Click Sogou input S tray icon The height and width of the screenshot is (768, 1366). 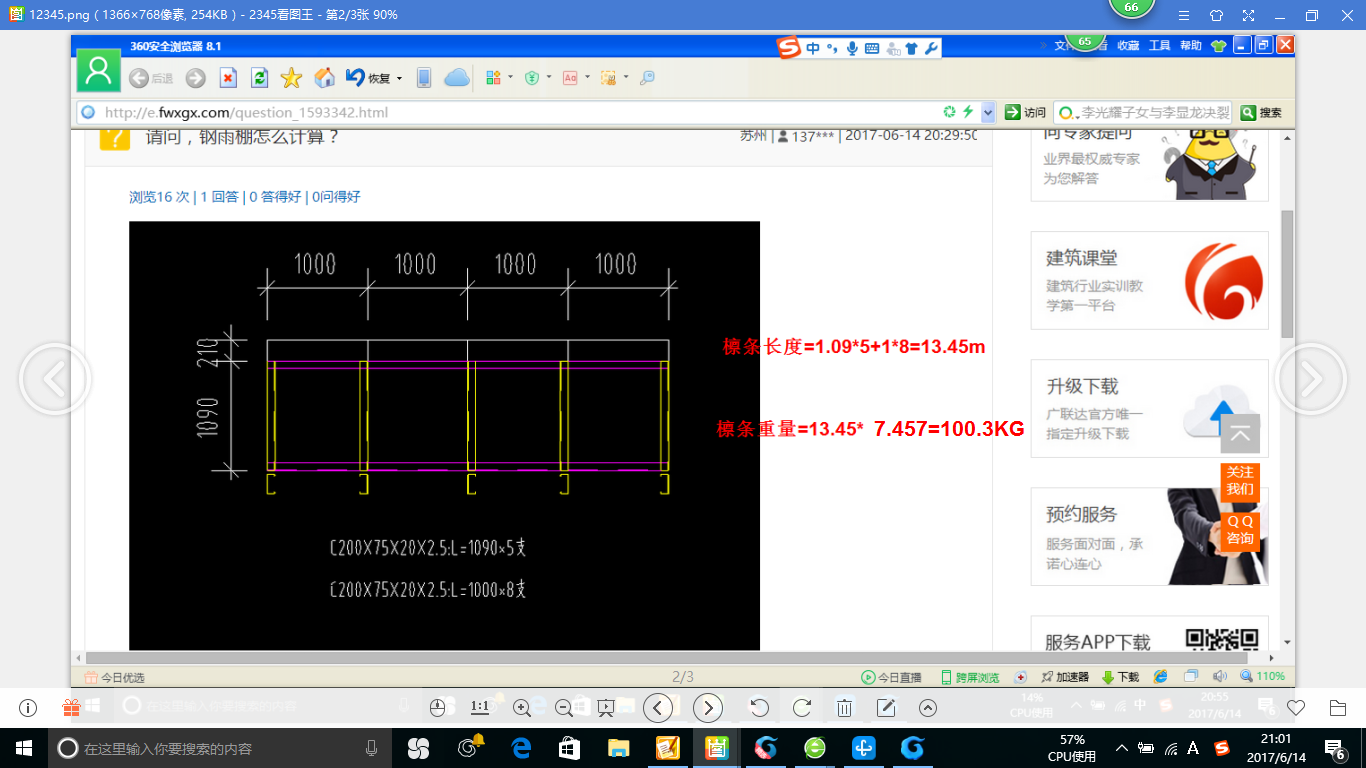1221,748
